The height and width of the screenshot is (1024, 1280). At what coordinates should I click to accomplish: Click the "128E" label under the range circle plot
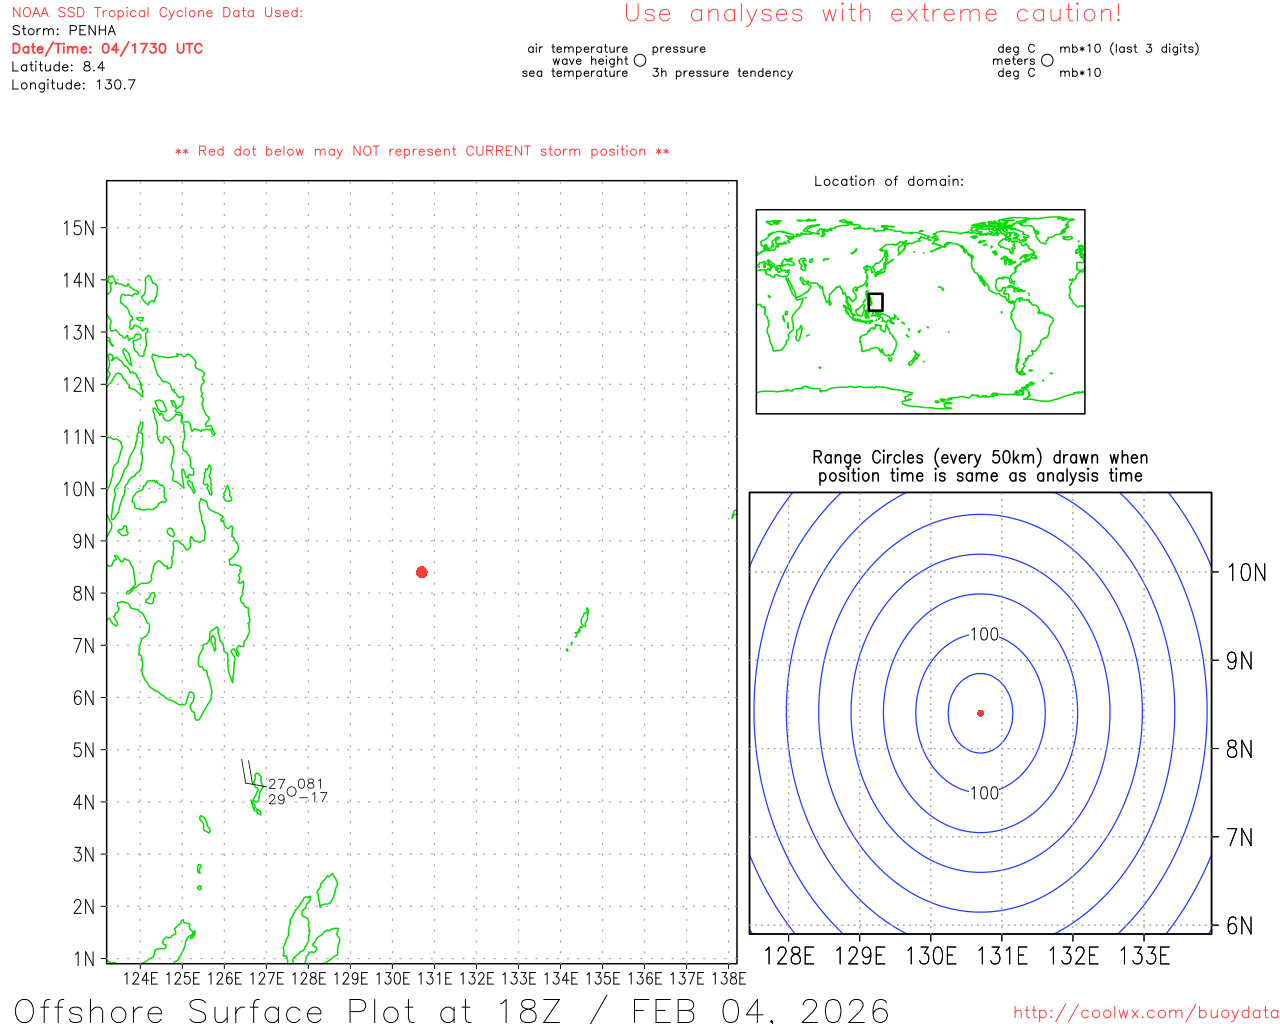click(789, 957)
